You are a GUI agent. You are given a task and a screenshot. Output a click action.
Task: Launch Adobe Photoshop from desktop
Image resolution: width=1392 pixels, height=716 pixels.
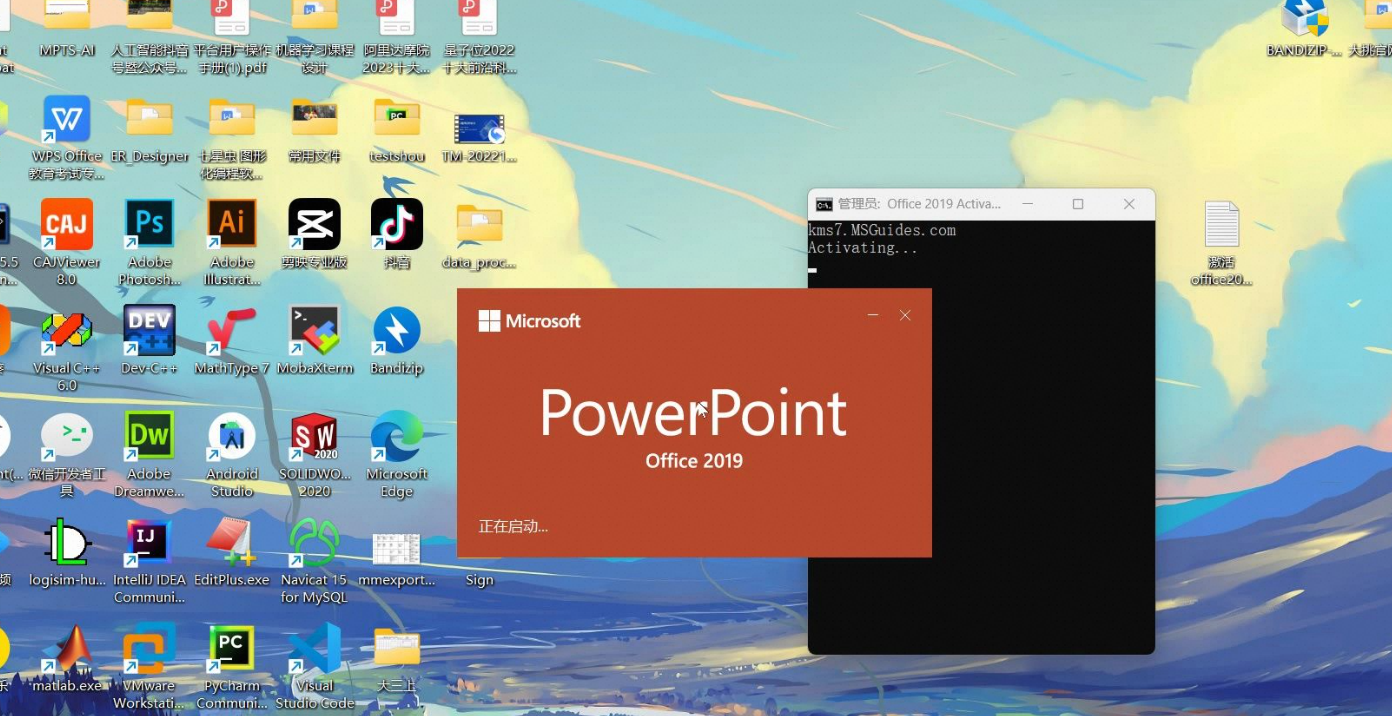(149, 224)
